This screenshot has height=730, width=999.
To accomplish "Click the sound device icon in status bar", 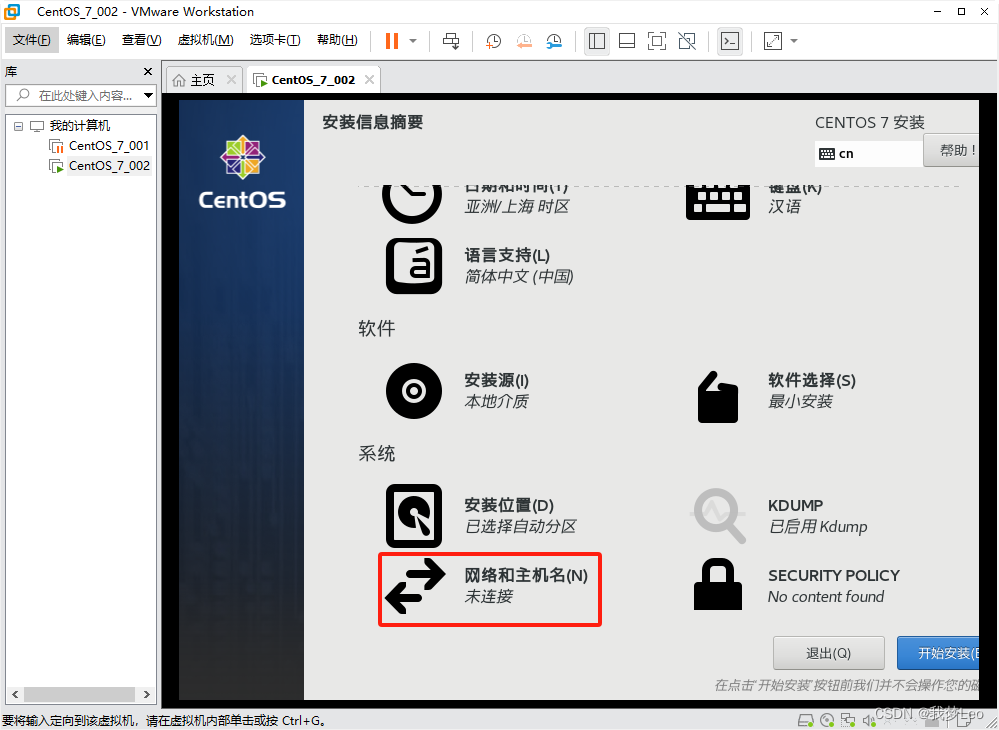I will pos(868,719).
